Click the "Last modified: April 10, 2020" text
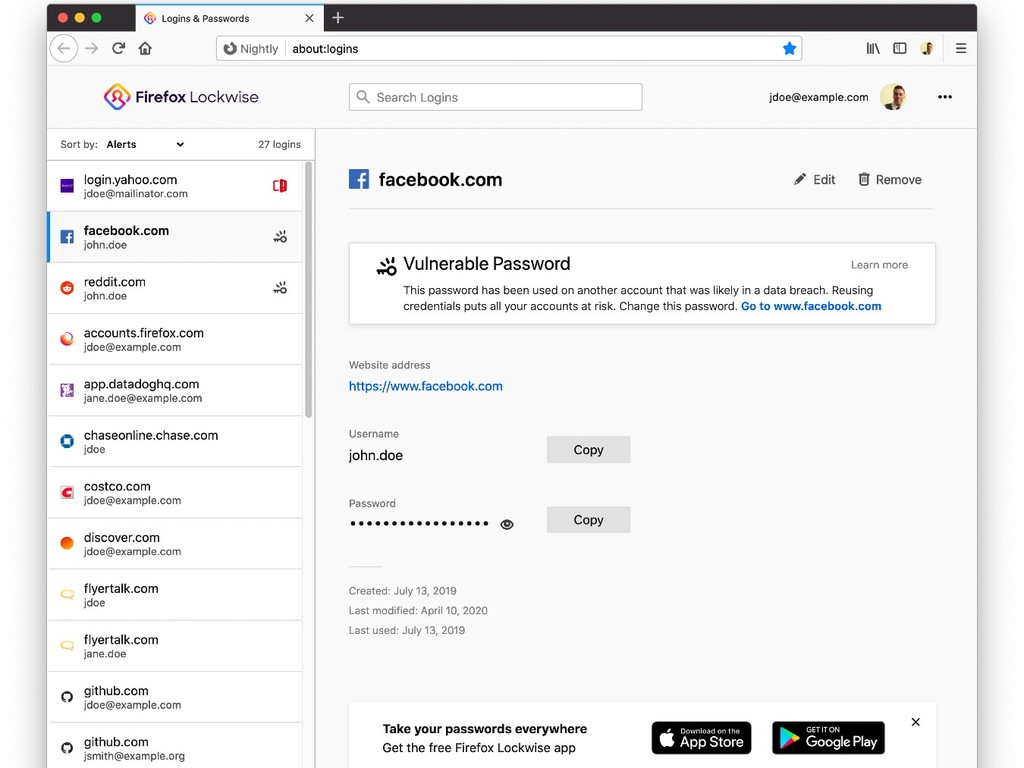Screen dimensions: 1024x768 pyautogui.click(x=418, y=611)
